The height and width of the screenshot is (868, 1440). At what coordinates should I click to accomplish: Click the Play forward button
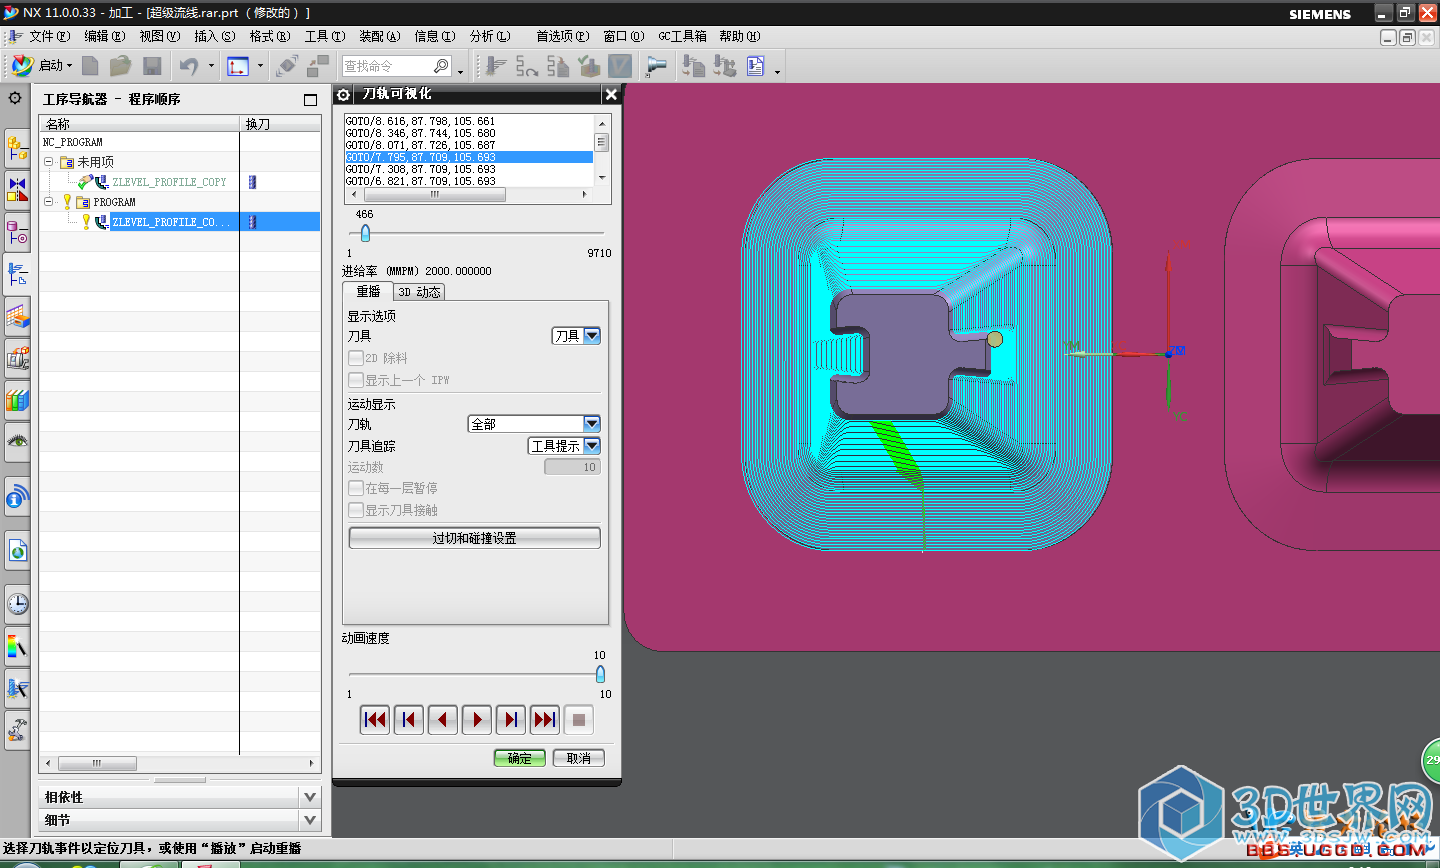click(477, 719)
